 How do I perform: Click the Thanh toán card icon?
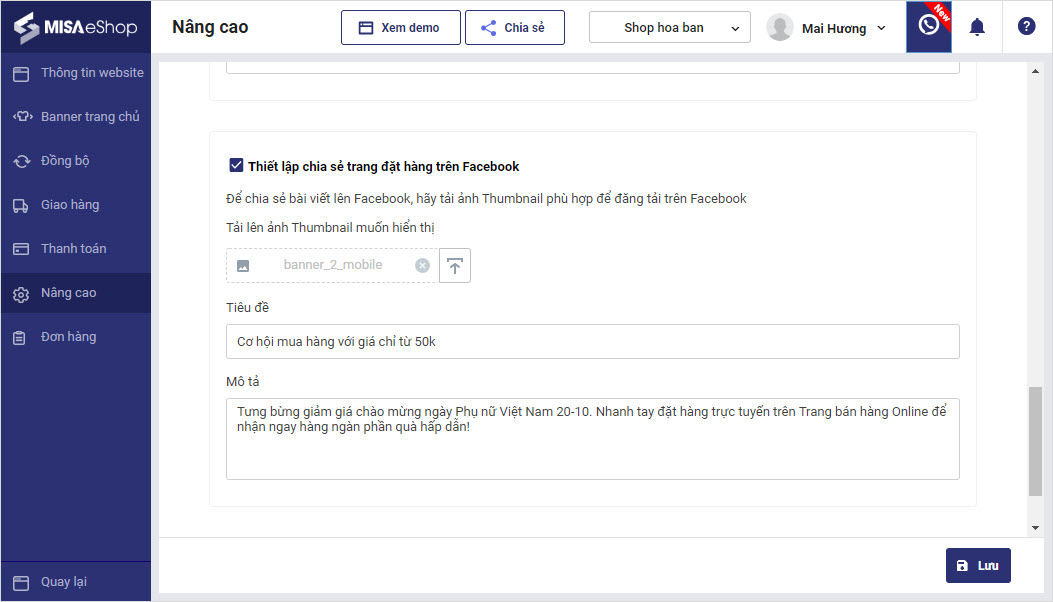[x=21, y=249]
